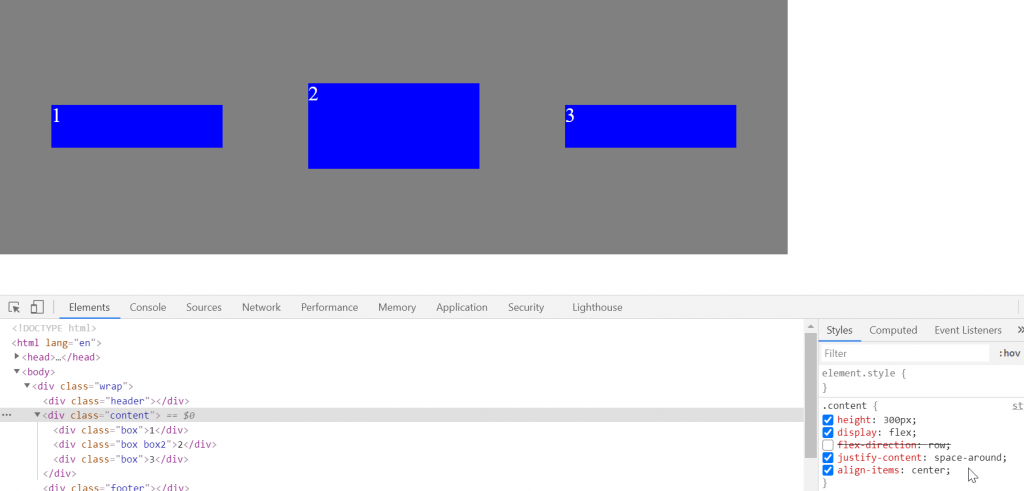The width and height of the screenshot is (1024, 491).
Task: Select the div class box node containing 3
Action: tap(121, 459)
